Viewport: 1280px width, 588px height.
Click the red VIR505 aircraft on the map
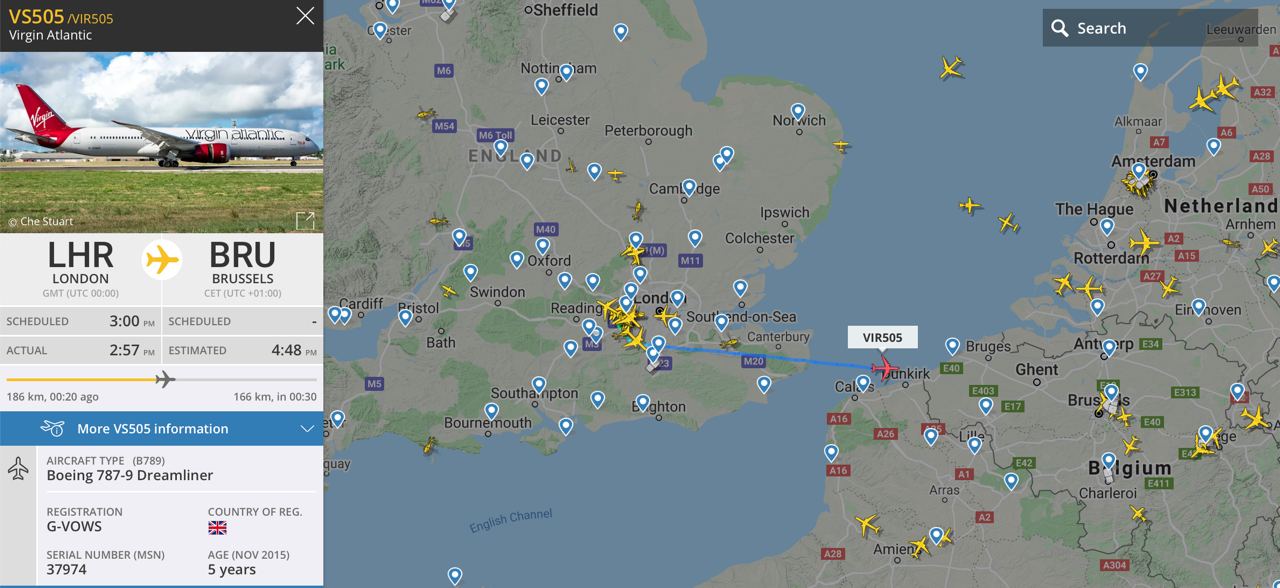885,367
